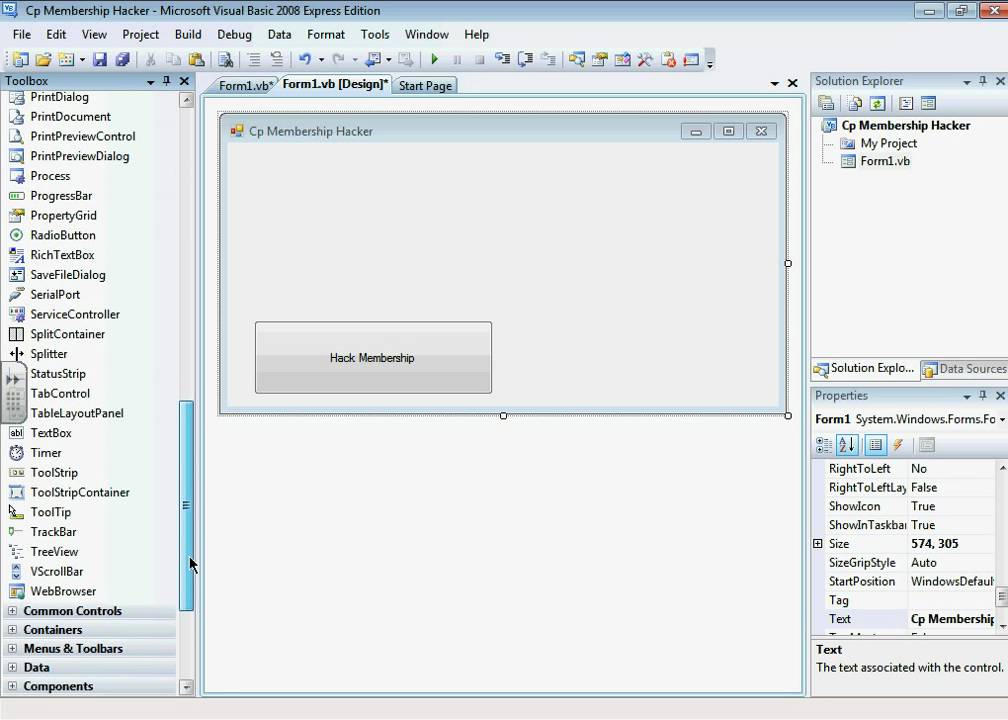Open the Debug menu
The height and width of the screenshot is (720, 1008).
pyautogui.click(x=234, y=35)
